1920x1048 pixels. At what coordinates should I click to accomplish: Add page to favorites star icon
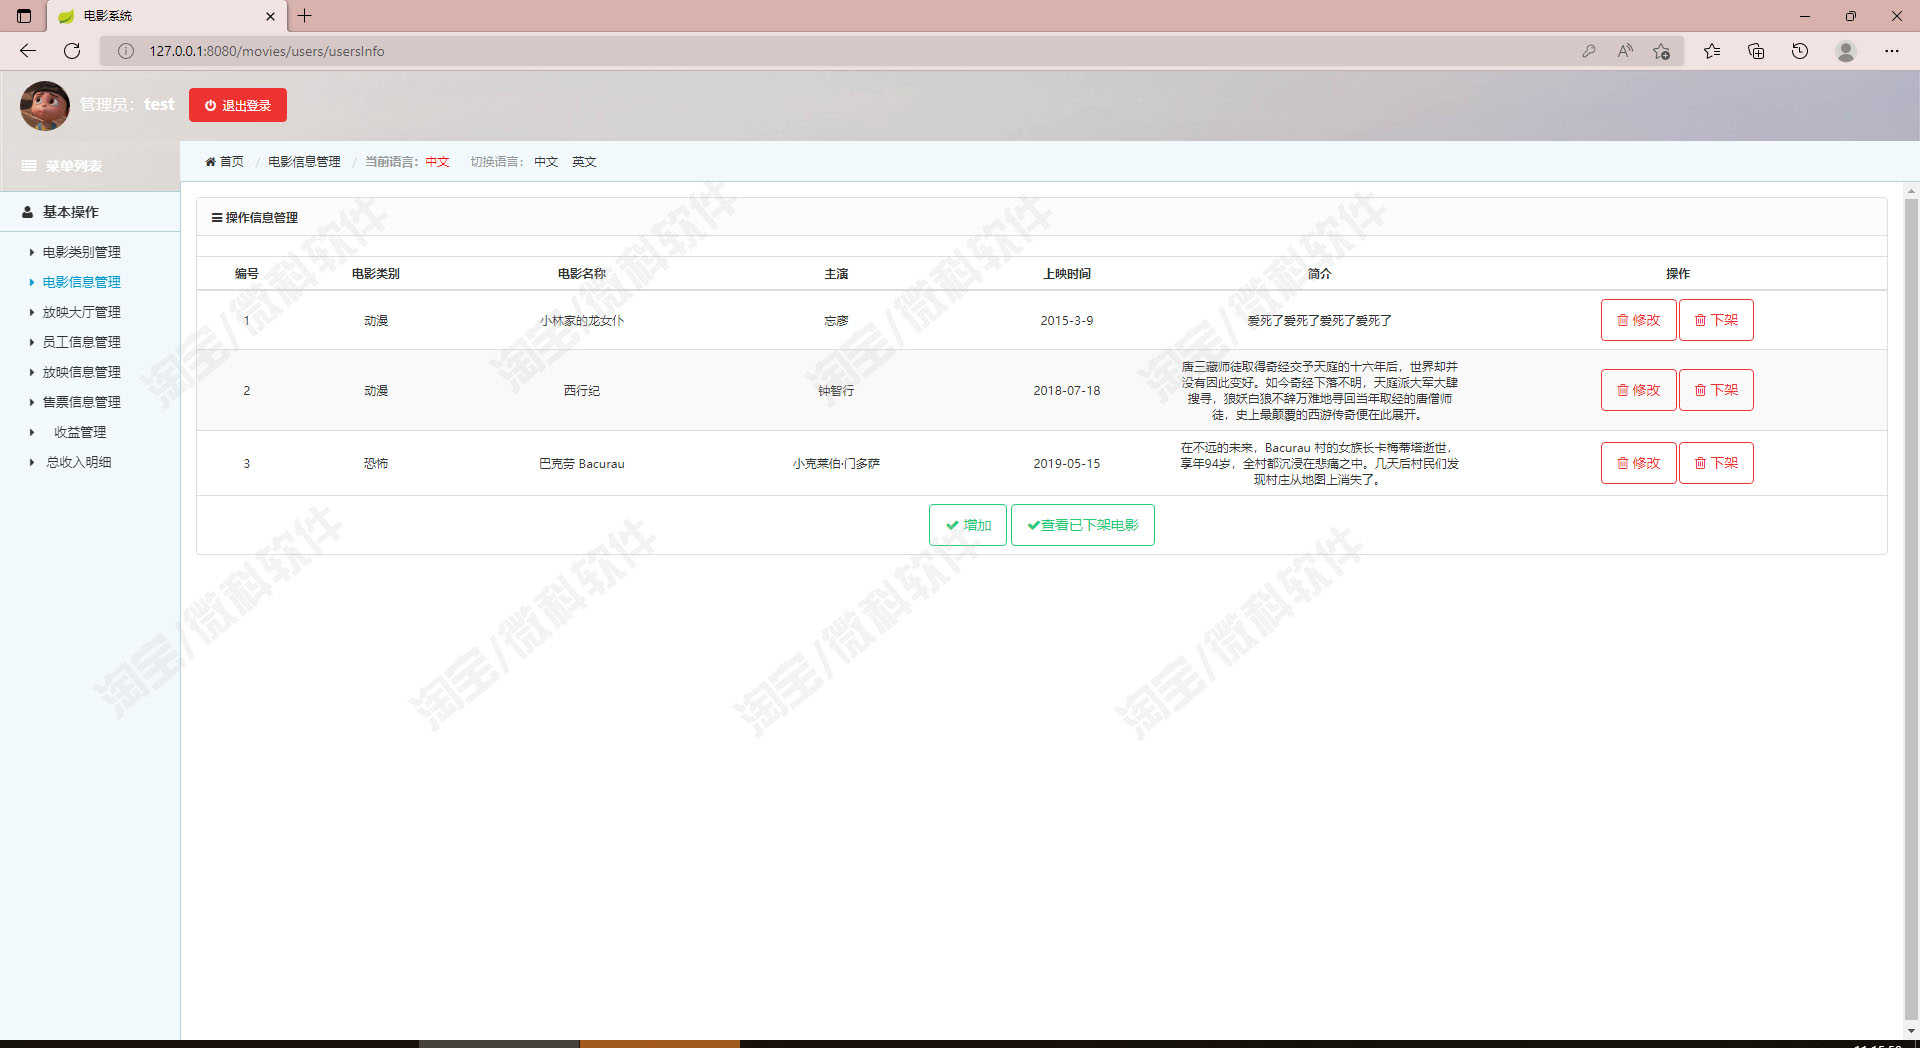1662,51
